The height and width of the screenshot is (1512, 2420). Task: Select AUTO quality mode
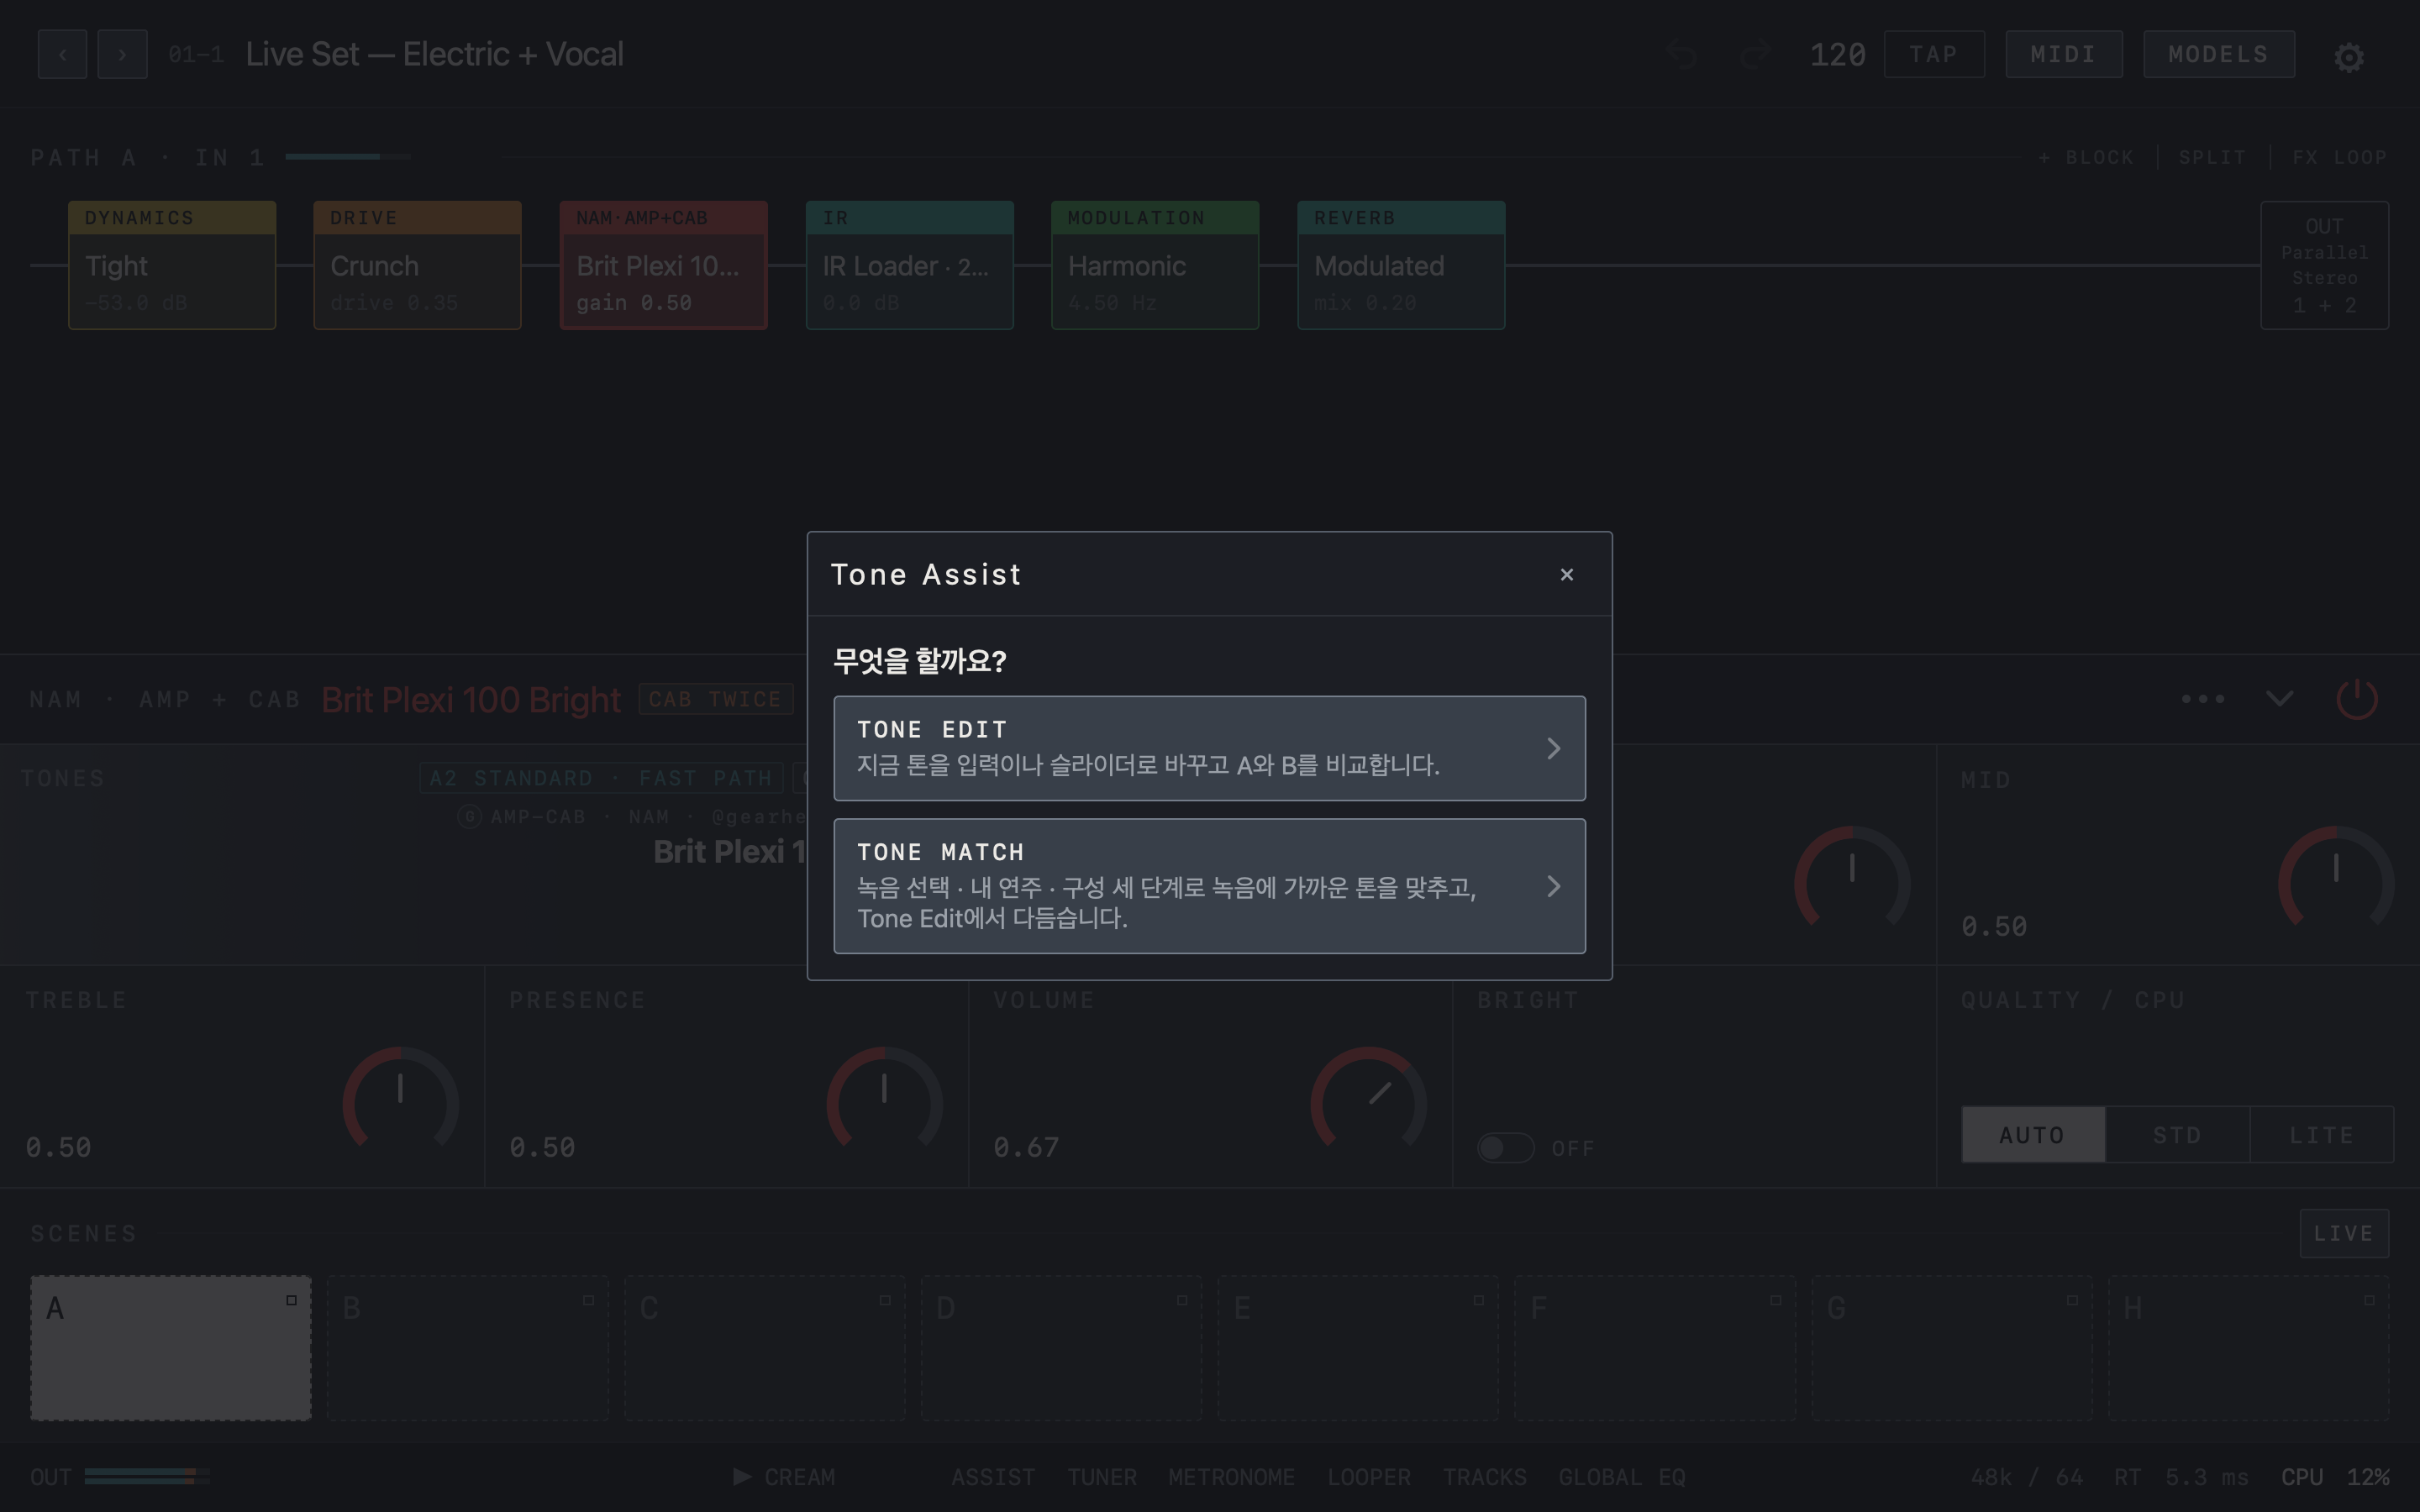(x=2033, y=1134)
